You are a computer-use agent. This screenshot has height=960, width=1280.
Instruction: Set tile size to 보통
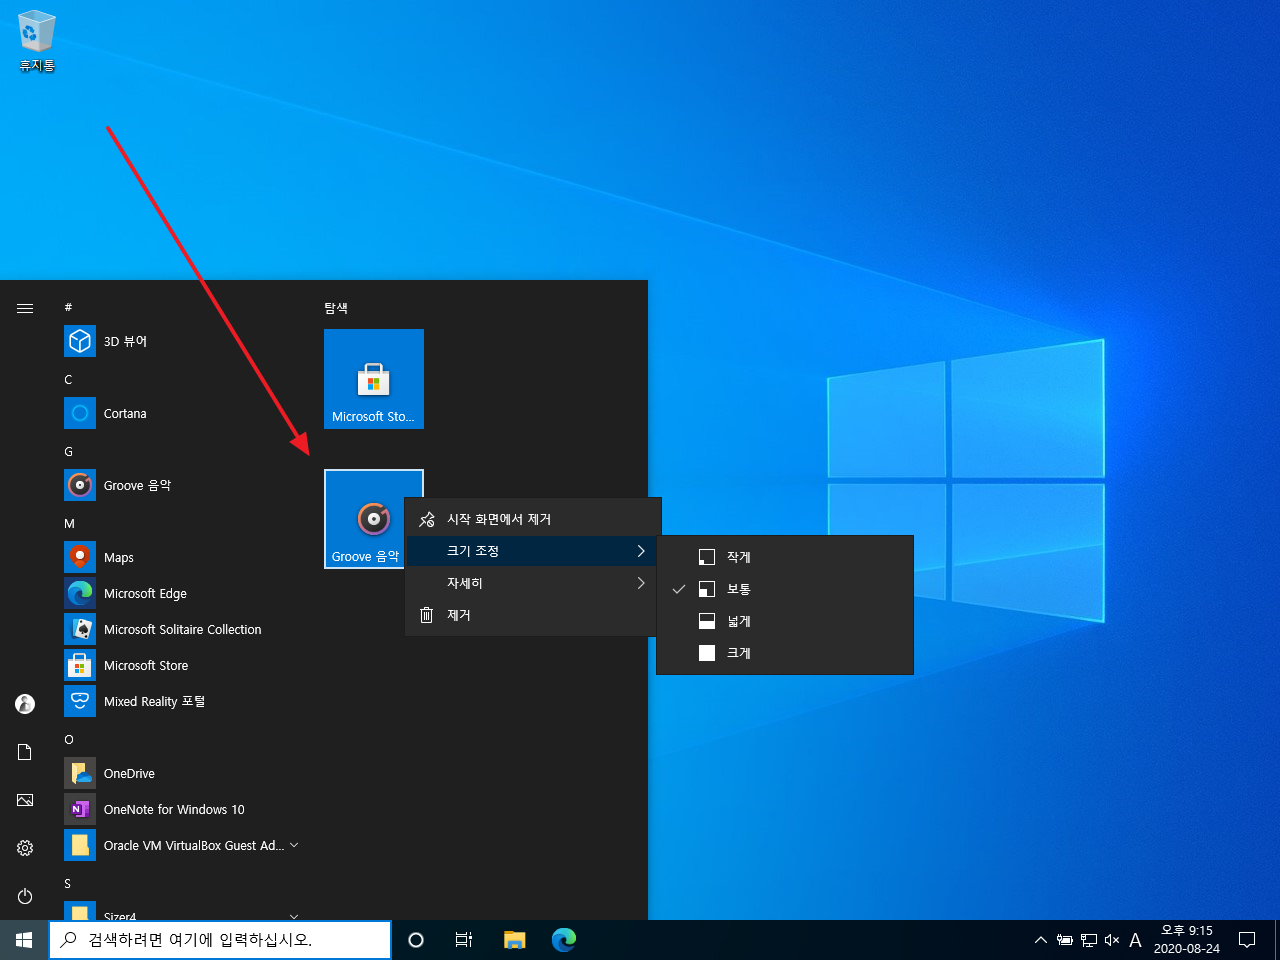click(x=785, y=589)
